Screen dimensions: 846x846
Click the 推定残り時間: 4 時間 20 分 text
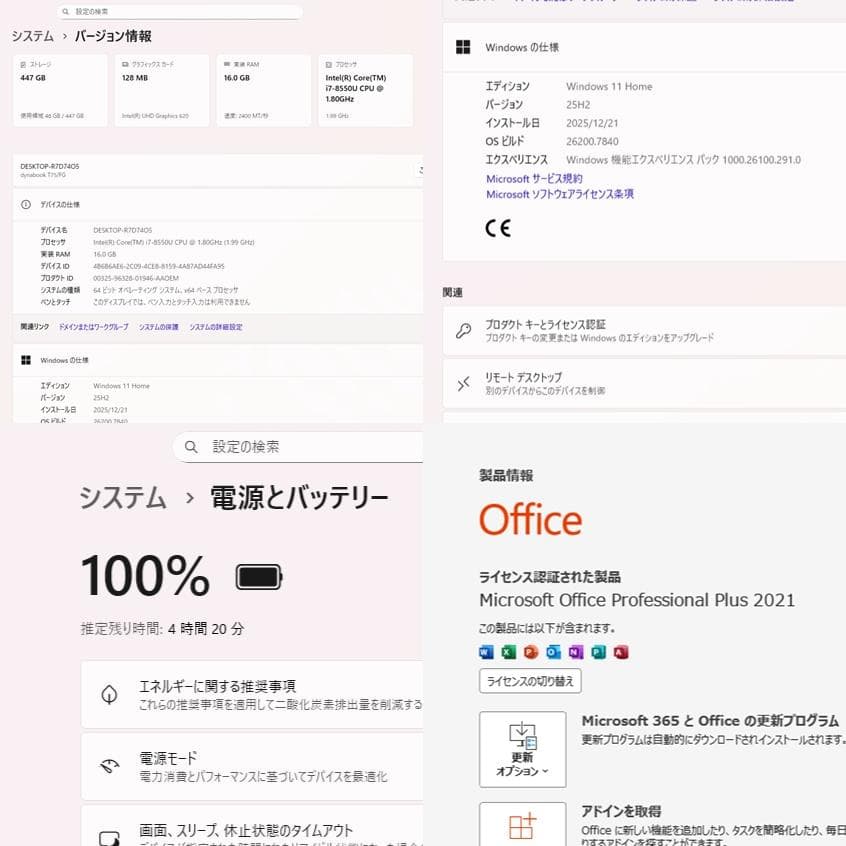[162, 629]
